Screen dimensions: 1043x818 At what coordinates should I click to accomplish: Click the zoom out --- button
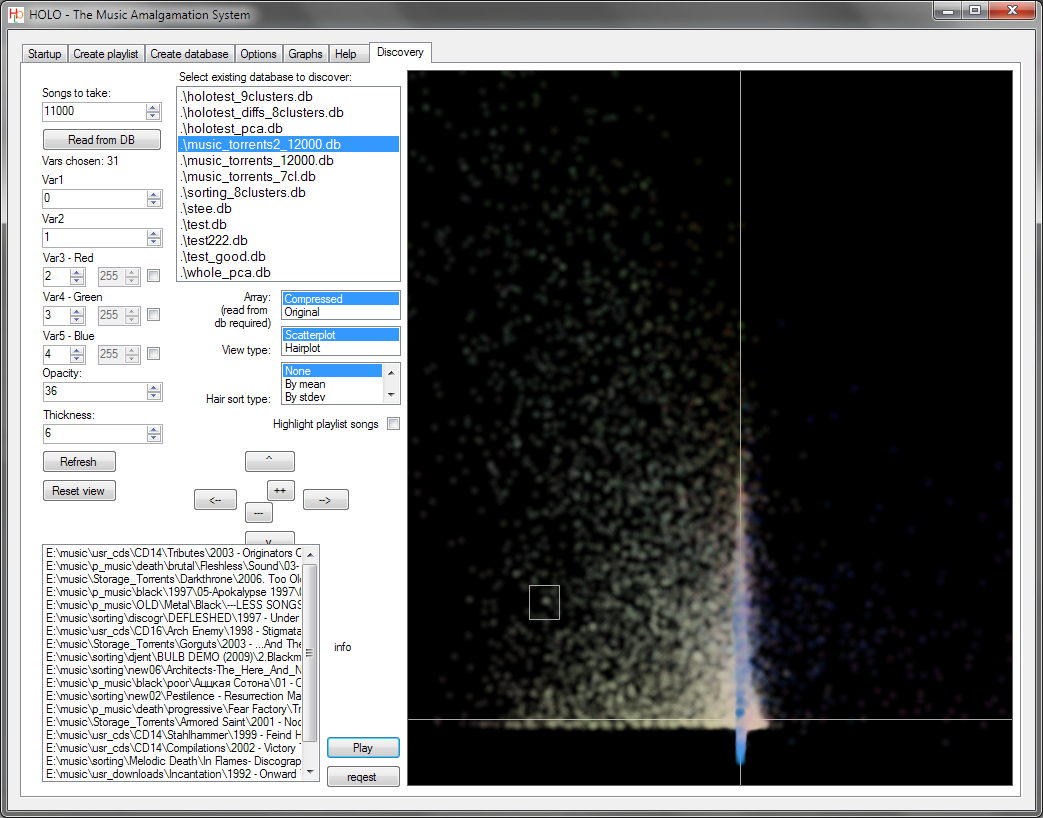(x=259, y=512)
